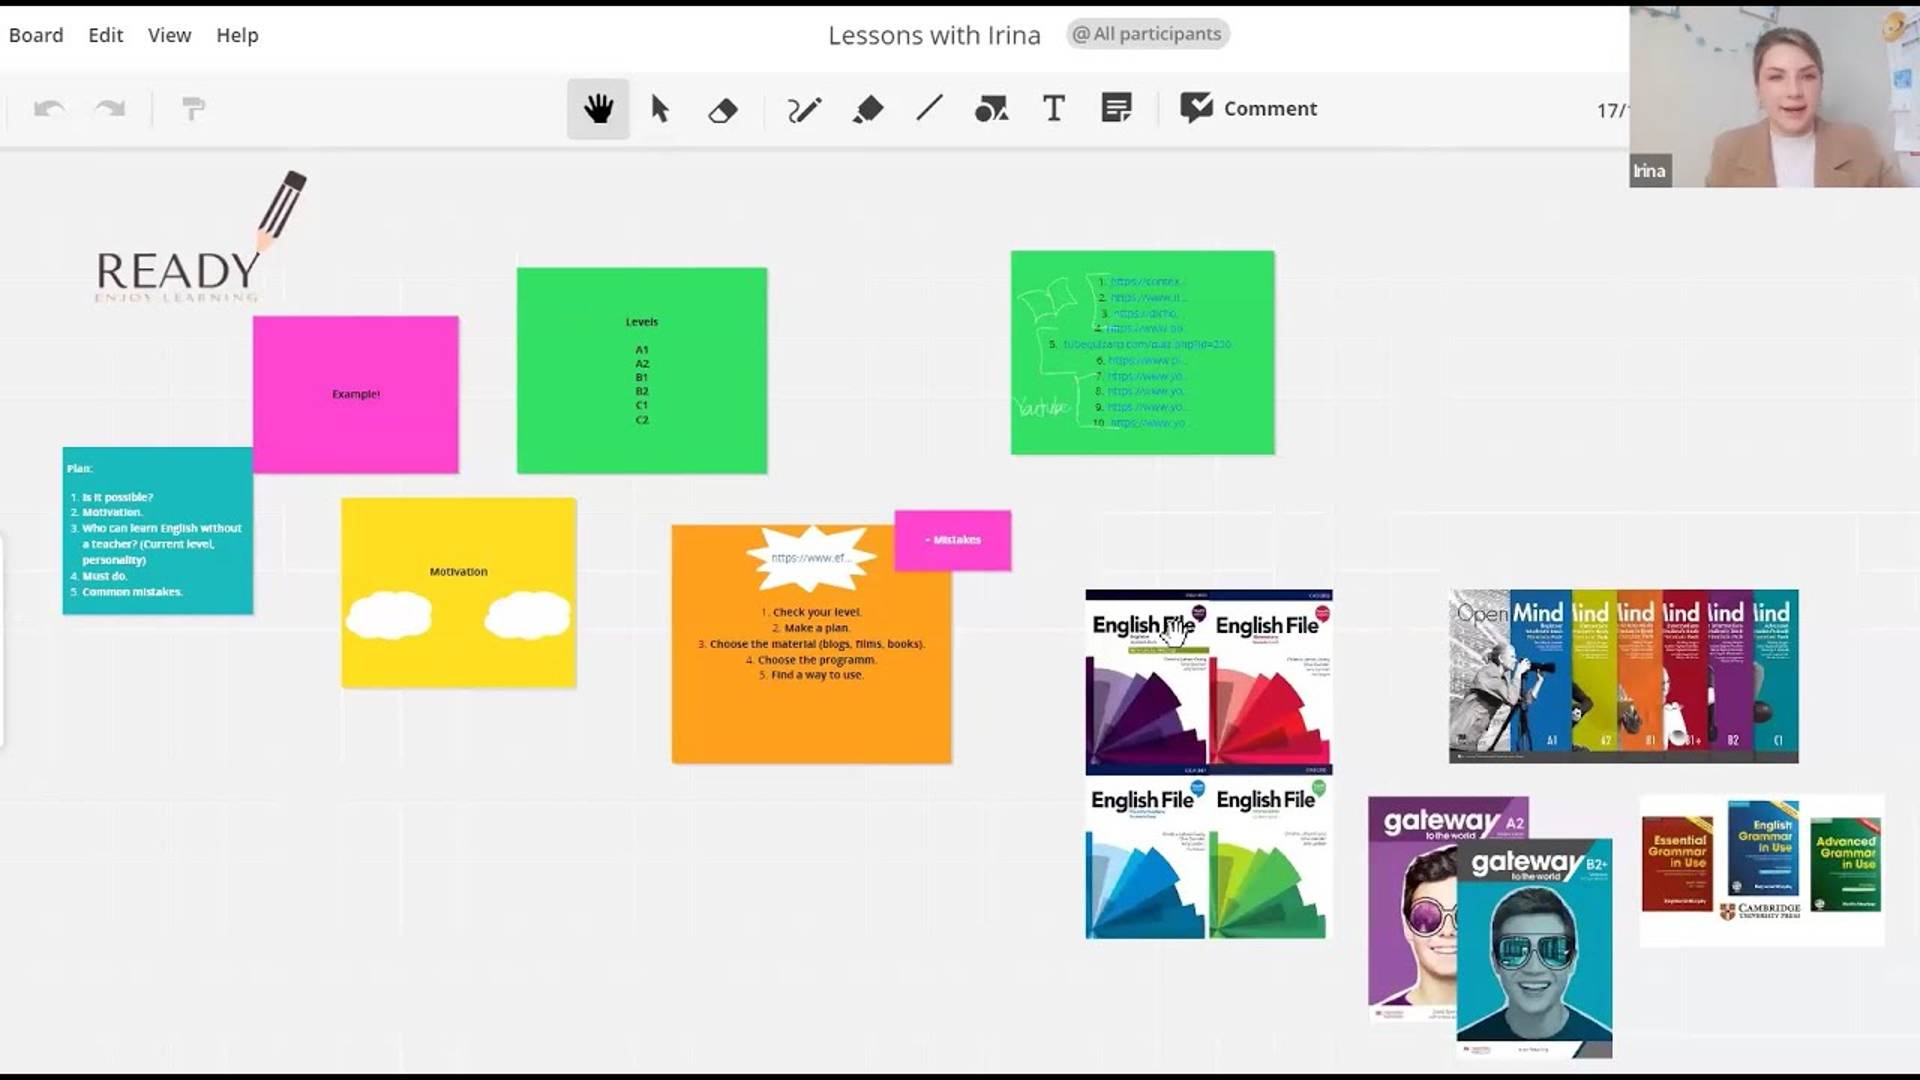
Task: Select the Hand pan tool
Action: click(598, 109)
